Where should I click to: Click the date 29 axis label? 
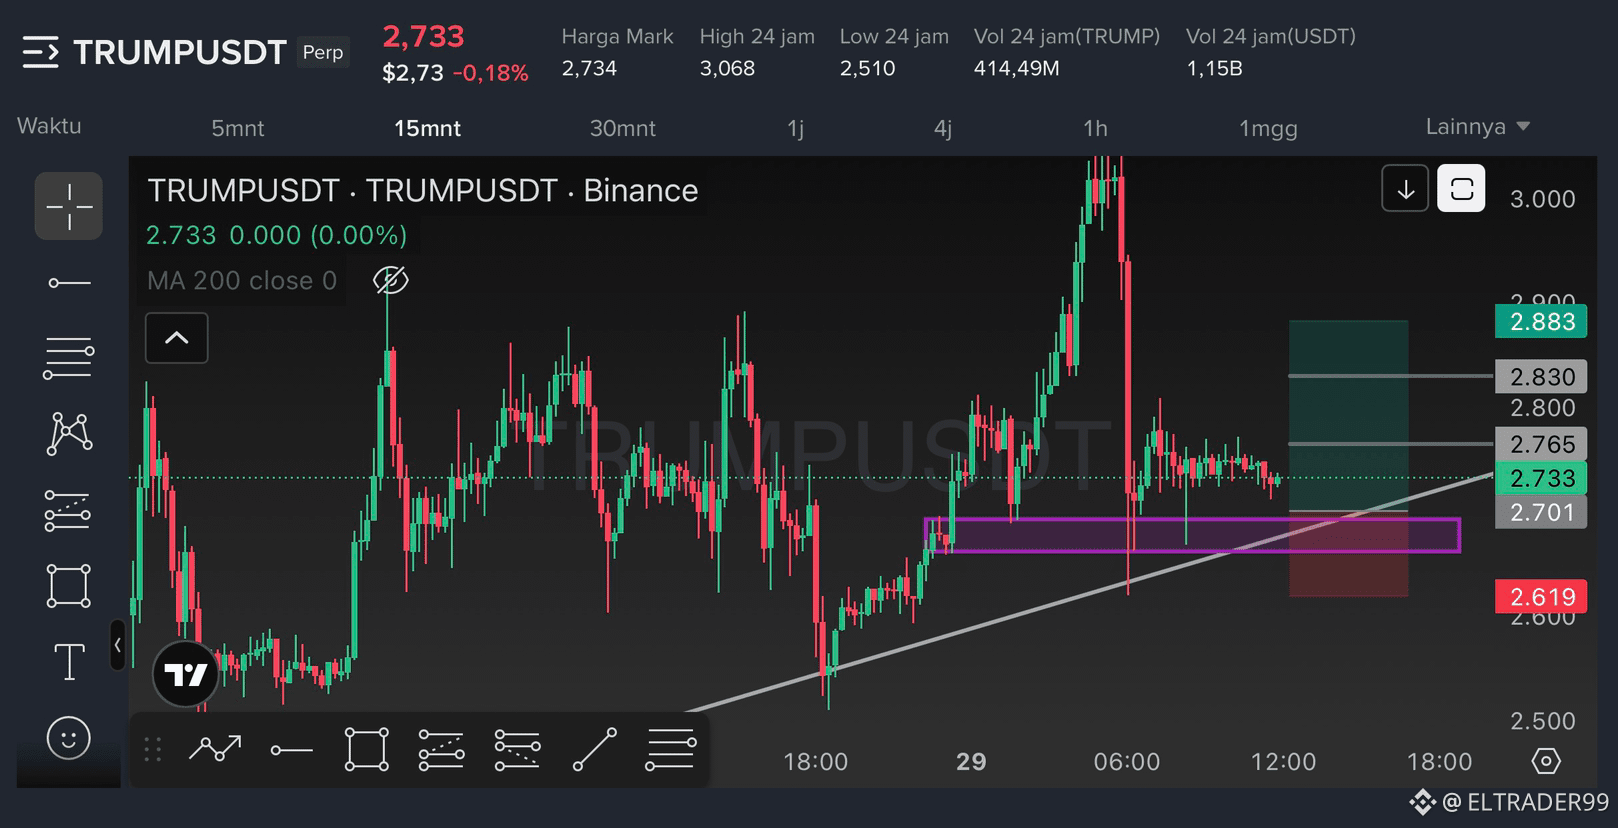tap(971, 762)
